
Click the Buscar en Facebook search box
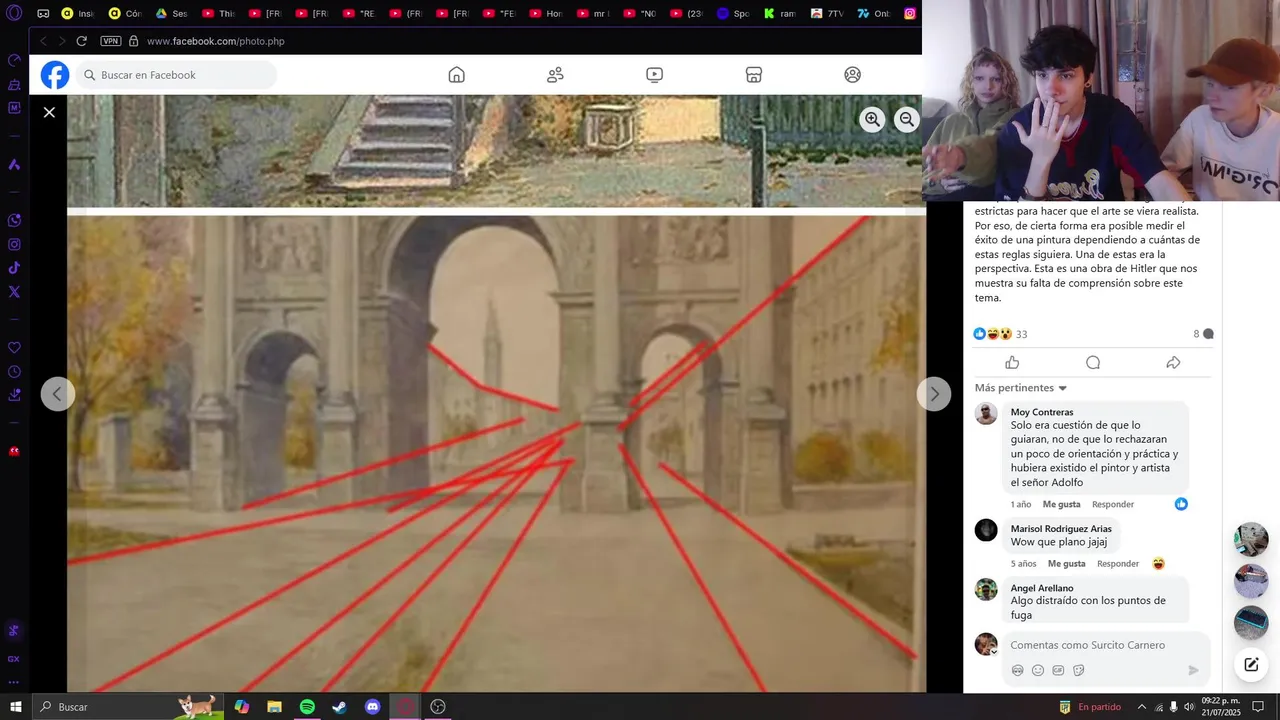[176, 75]
